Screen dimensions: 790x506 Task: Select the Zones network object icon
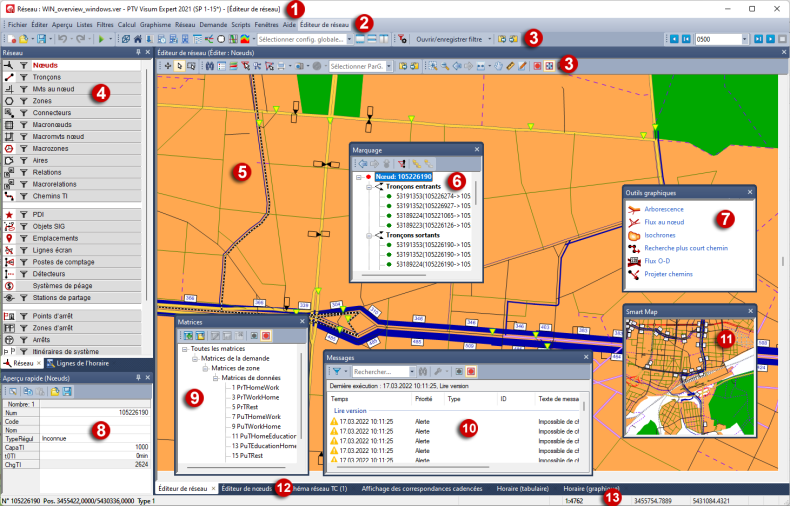pos(9,101)
